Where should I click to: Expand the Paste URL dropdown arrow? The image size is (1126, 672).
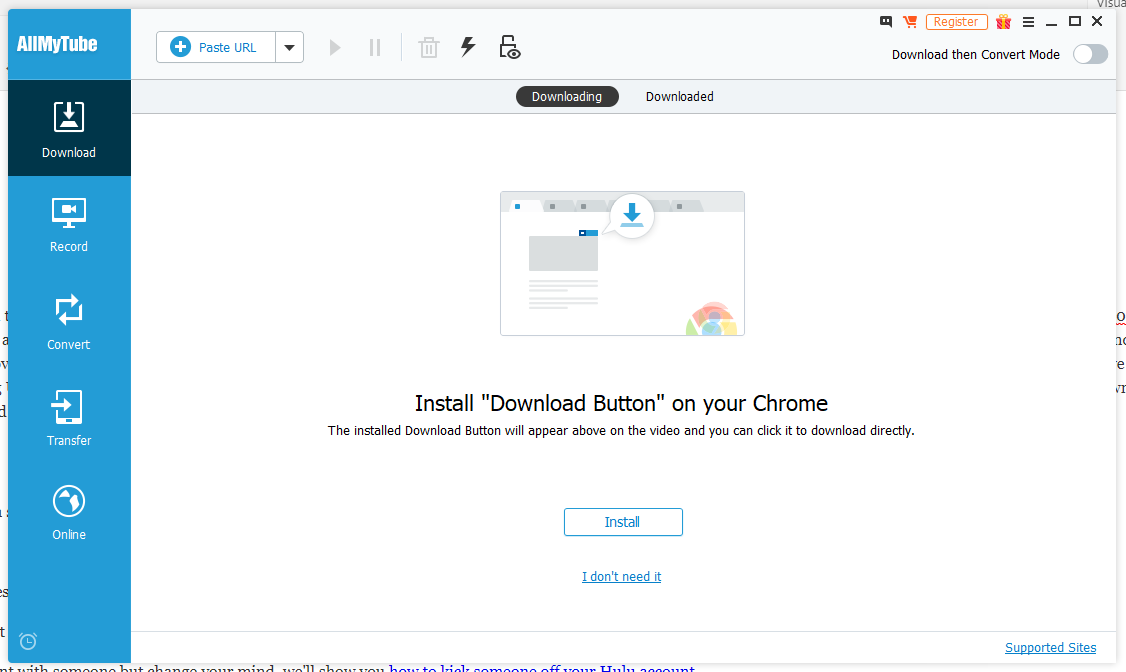(289, 47)
